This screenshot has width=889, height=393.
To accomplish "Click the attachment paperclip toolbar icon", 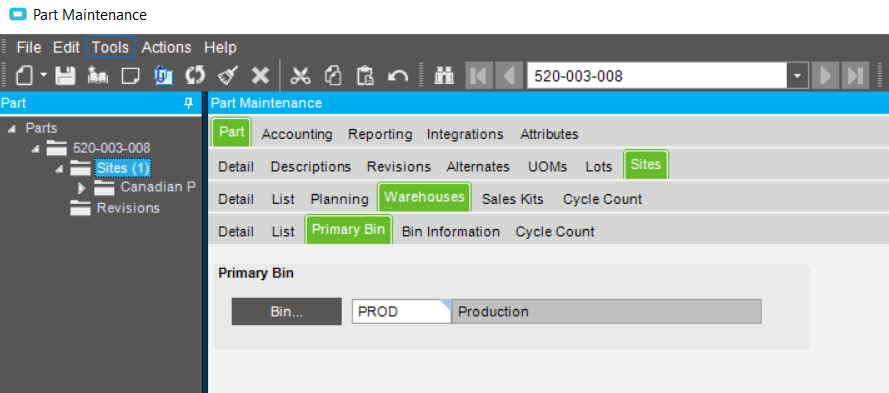I will click(x=163, y=75).
